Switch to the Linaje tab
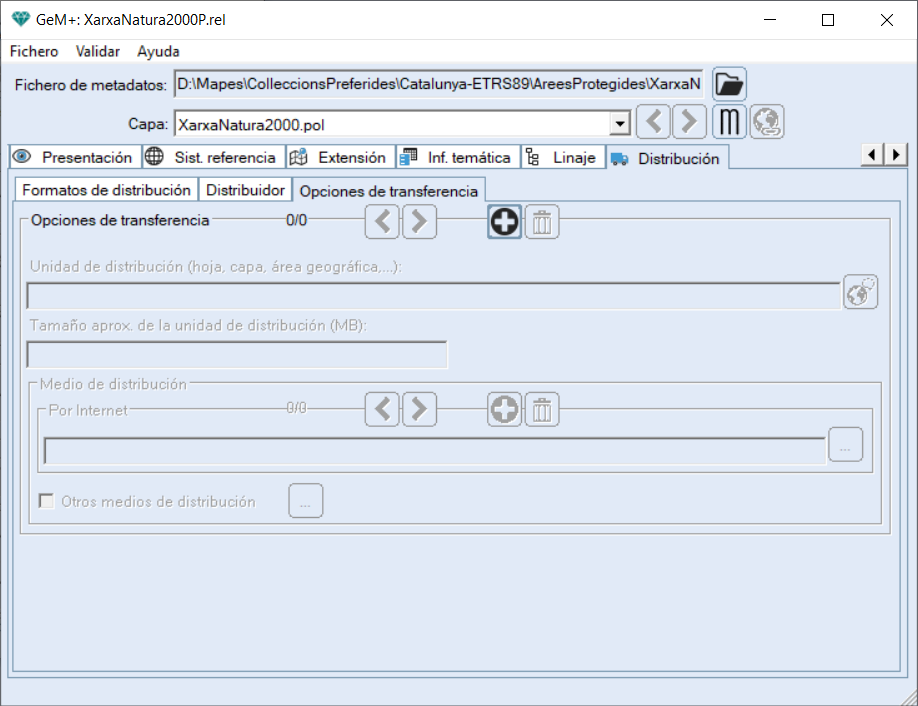The image size is (918, 706). pos(563,158)
